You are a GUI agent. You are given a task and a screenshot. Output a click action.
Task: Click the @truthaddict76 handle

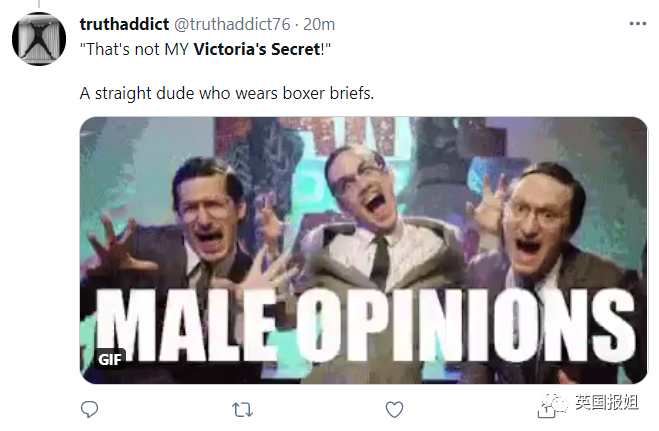tap(232, 24)
